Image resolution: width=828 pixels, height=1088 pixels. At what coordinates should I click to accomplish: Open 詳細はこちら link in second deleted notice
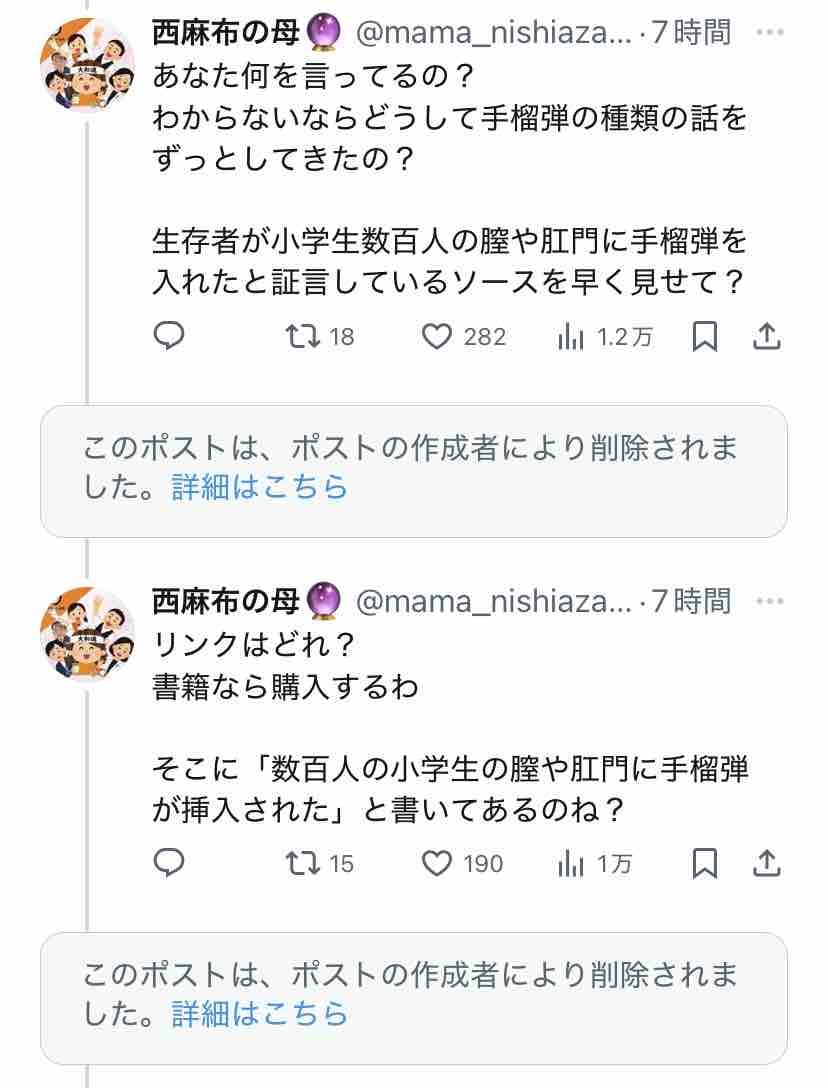pos(260,1014)
